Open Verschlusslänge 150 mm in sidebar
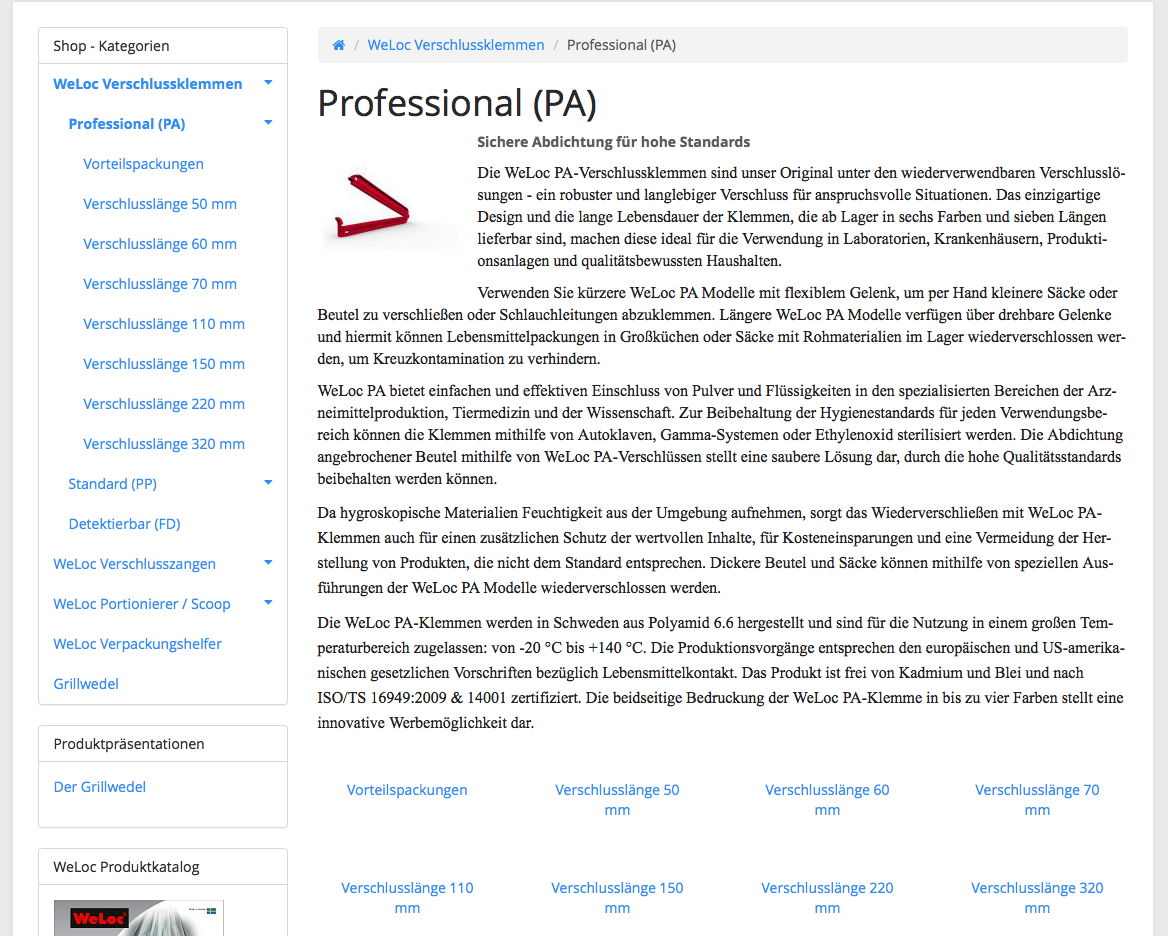Image resolution: width=1168 pixels, height=936 pixels. [x=164, y=364]
